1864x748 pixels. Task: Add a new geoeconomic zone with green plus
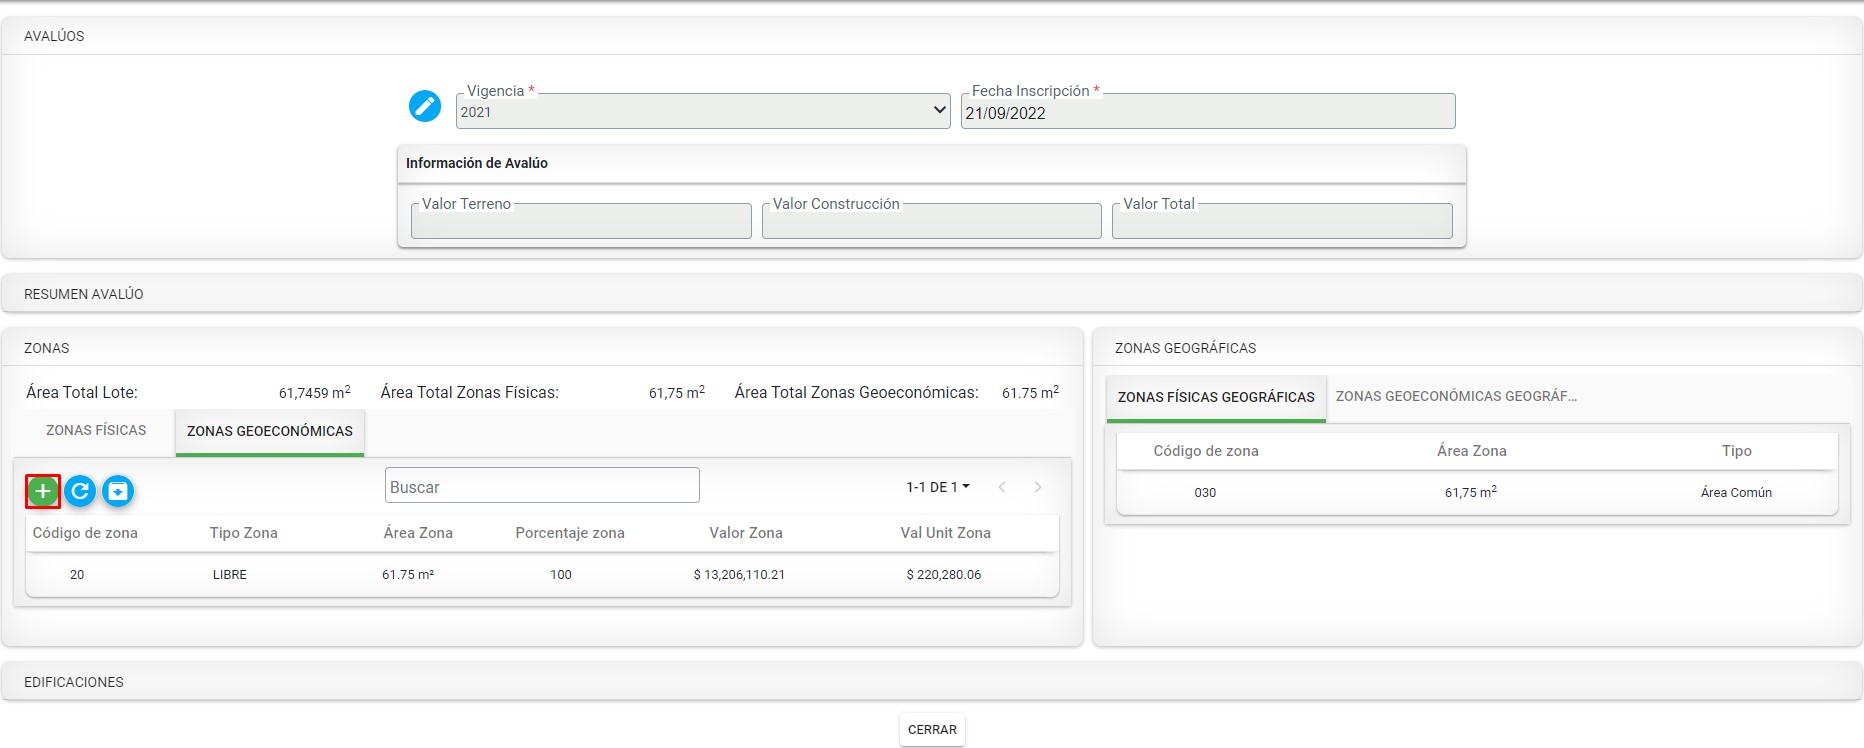(43, 491)
